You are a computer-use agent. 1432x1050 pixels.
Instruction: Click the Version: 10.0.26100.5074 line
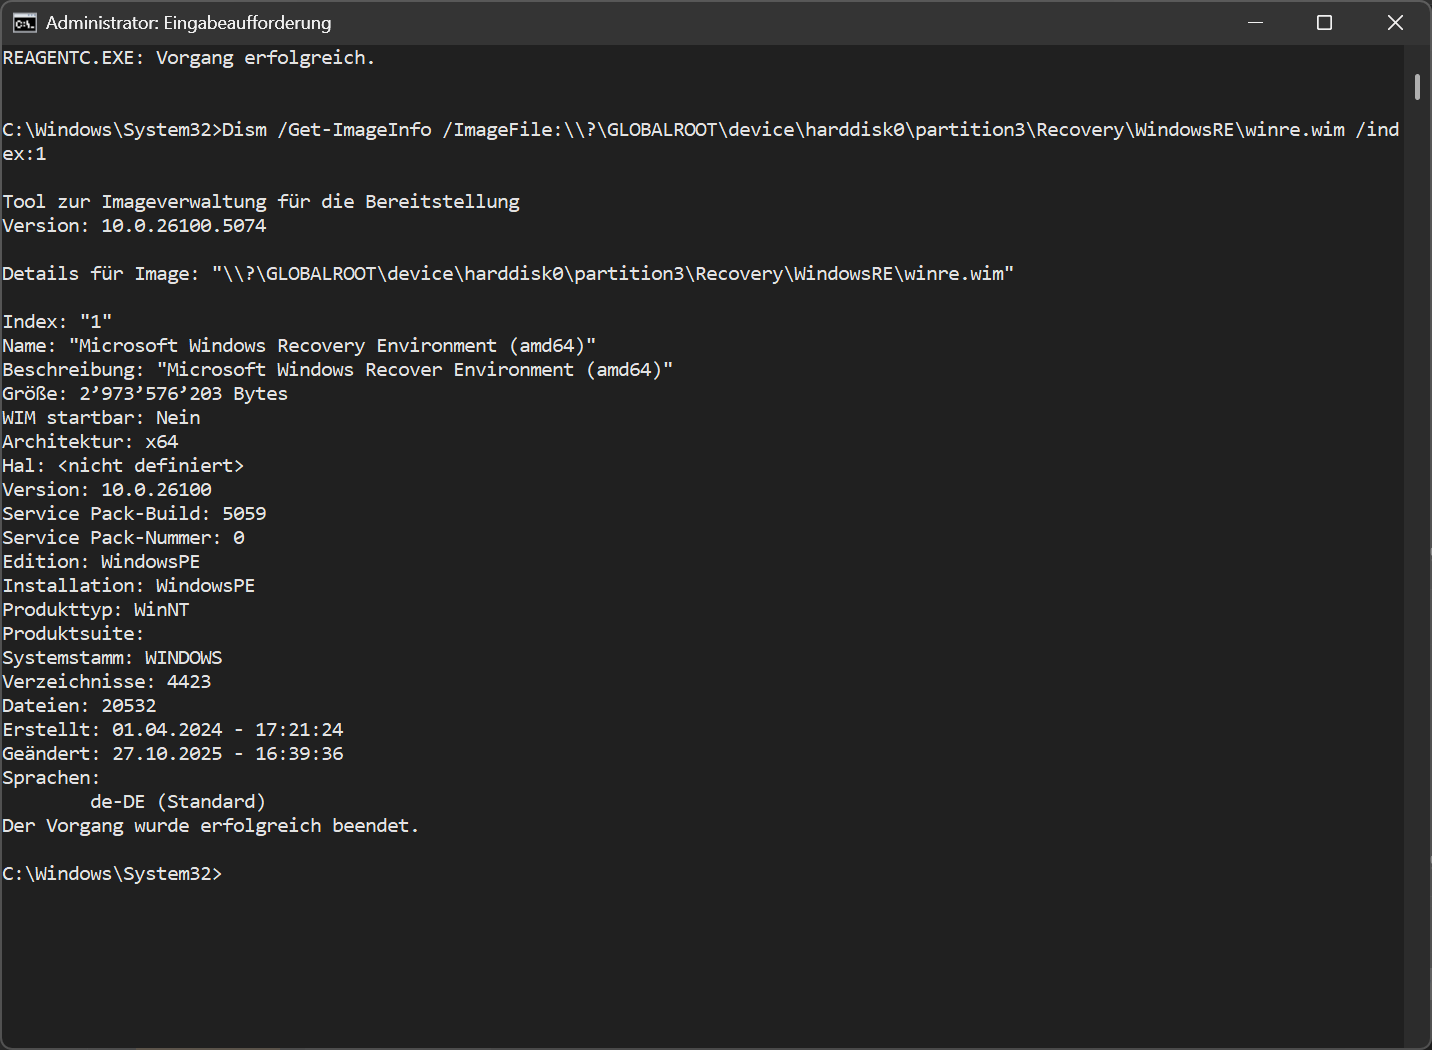134,226
